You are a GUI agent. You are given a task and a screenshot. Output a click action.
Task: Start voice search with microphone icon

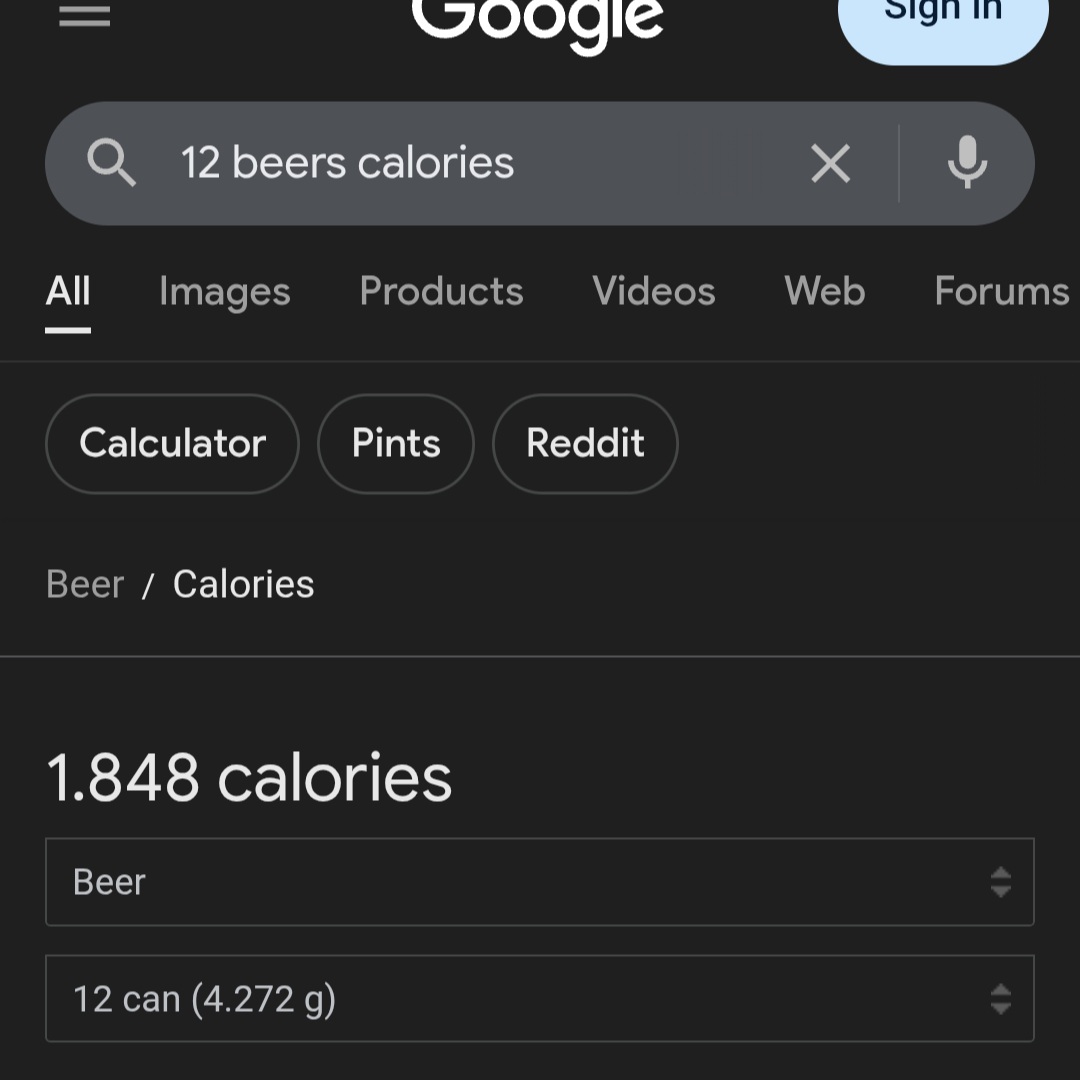pos(967,163)
